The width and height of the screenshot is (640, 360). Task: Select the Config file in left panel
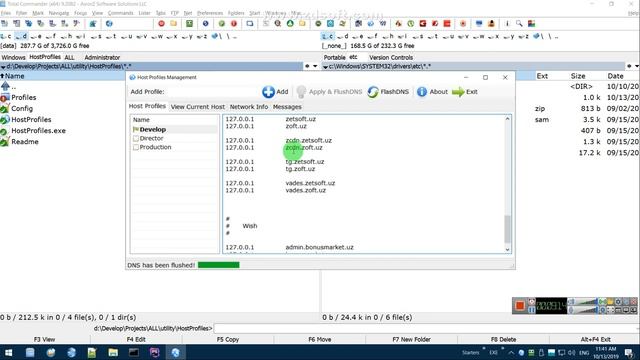pos(22,109)
